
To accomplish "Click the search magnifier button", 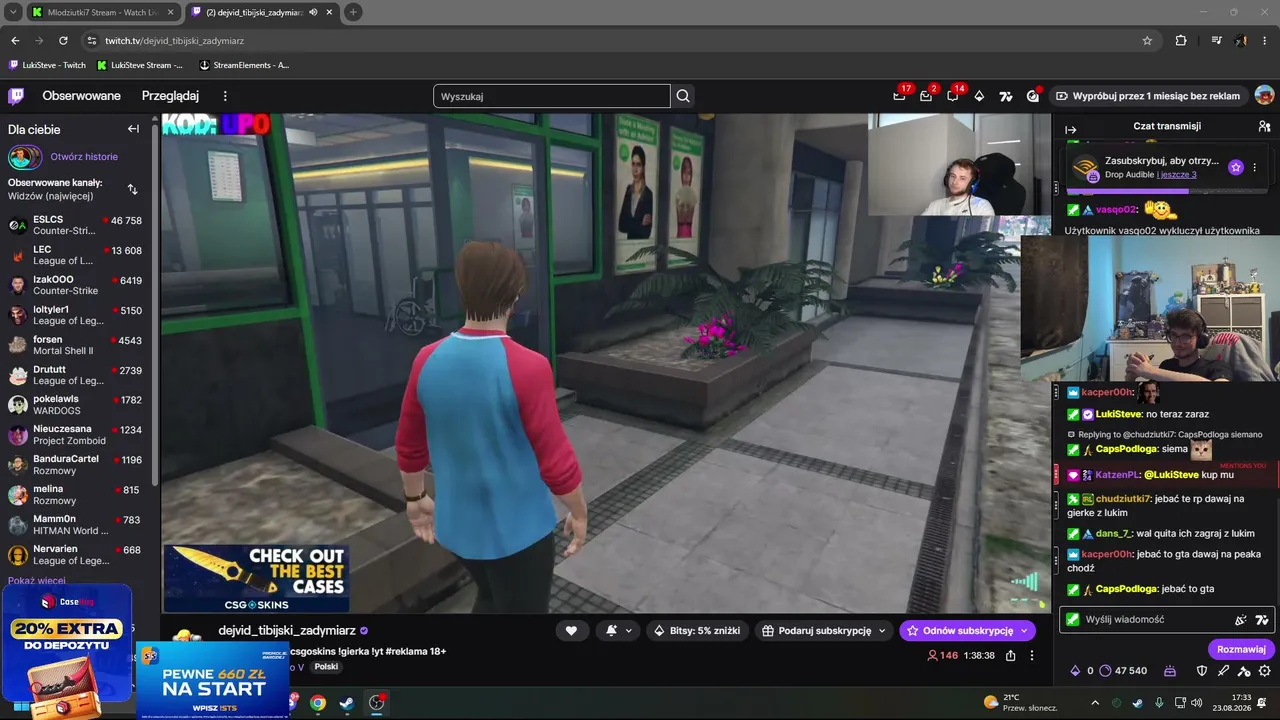I will click(x=683, y=96).
